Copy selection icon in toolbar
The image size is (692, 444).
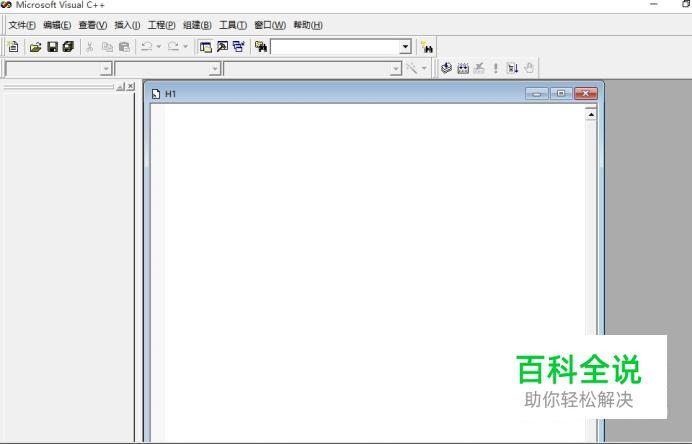pos(107,47)
